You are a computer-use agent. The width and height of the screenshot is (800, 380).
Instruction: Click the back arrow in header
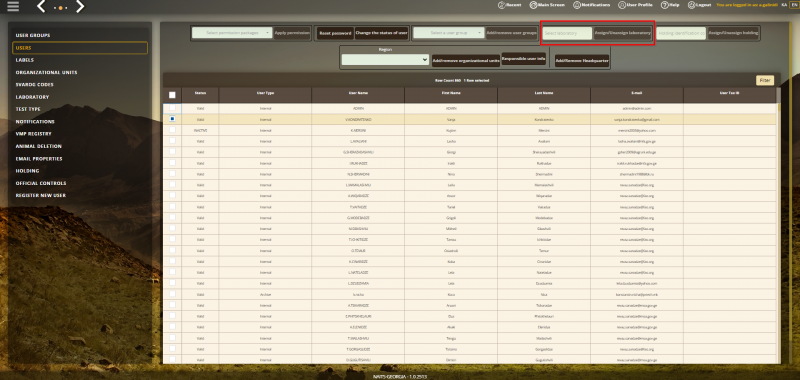click(42, 7)
